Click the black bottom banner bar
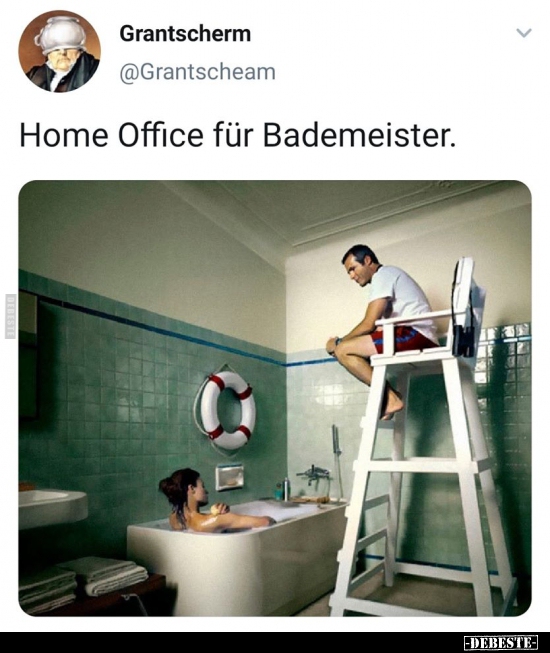 click(275, 643)
